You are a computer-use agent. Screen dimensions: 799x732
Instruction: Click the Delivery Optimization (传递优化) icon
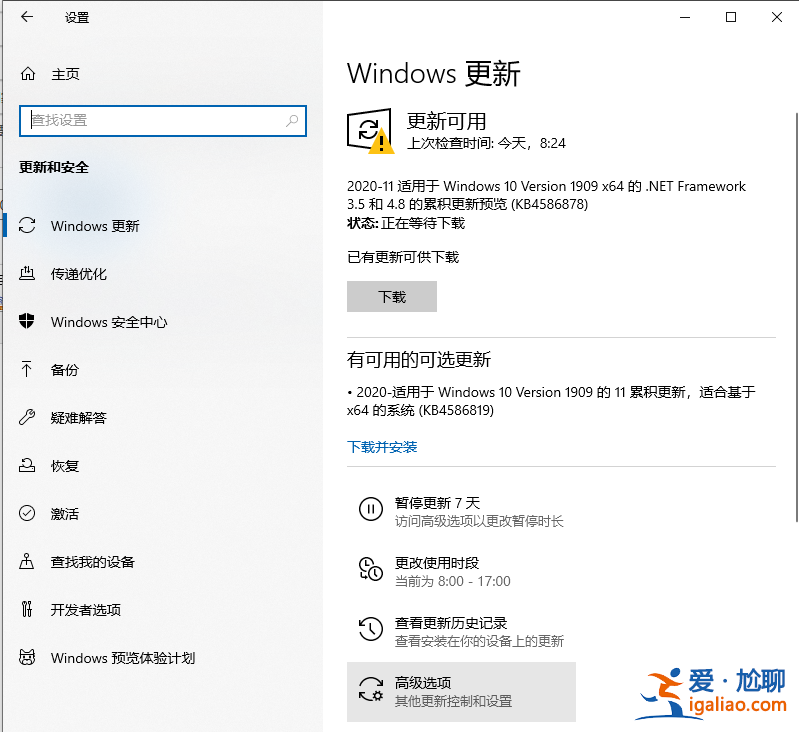click(27, 274)
